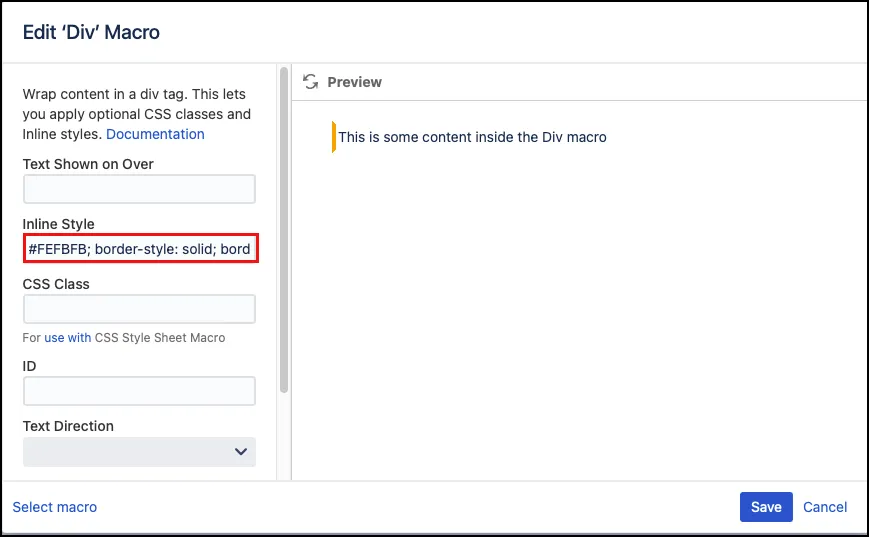The image size is (869, 537).
Task: Click the 'Edit 'Div' Macro' title
Action: [91, 32]
